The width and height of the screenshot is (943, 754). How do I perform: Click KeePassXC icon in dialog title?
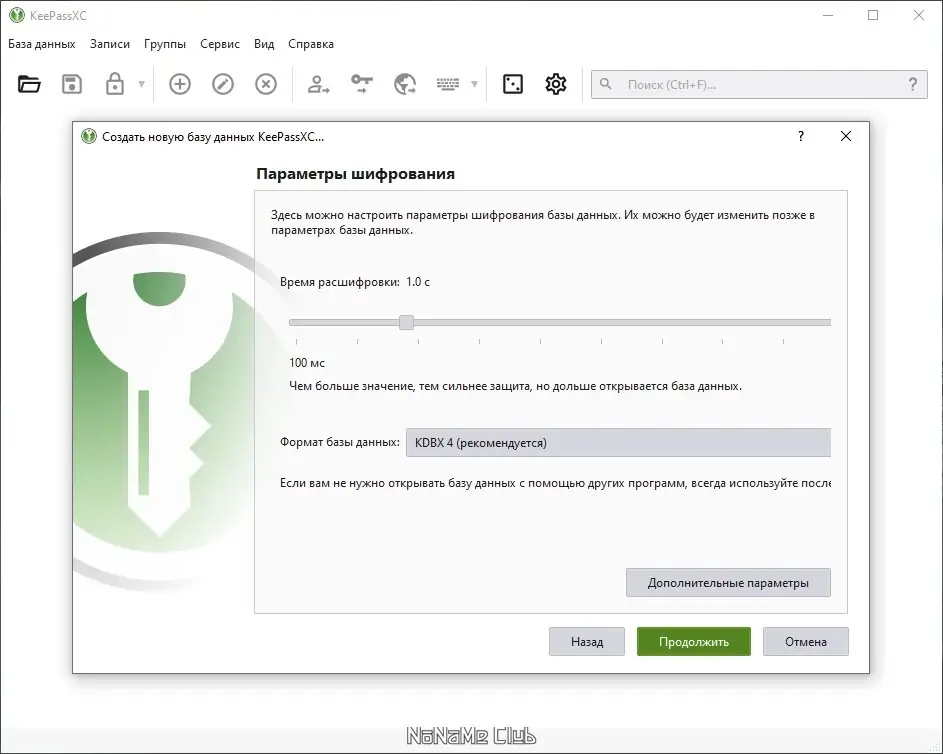tap(89, 136)
